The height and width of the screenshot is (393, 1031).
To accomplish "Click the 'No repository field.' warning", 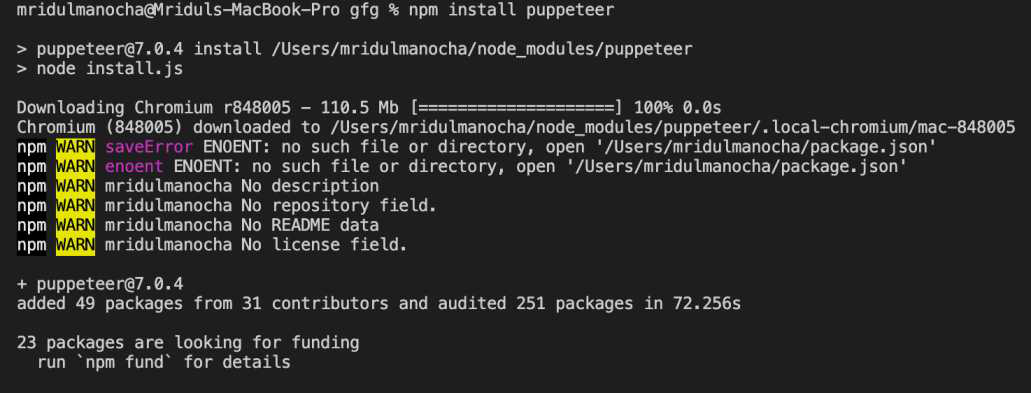I will [x=339, y=206].
